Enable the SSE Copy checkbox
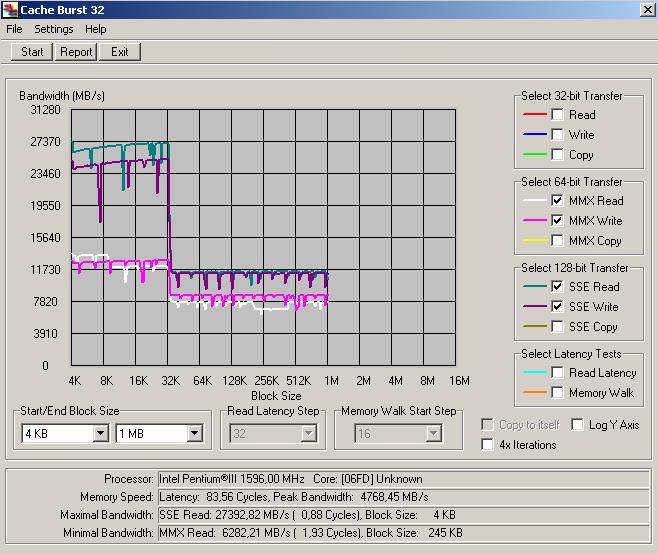 [557, 327]
